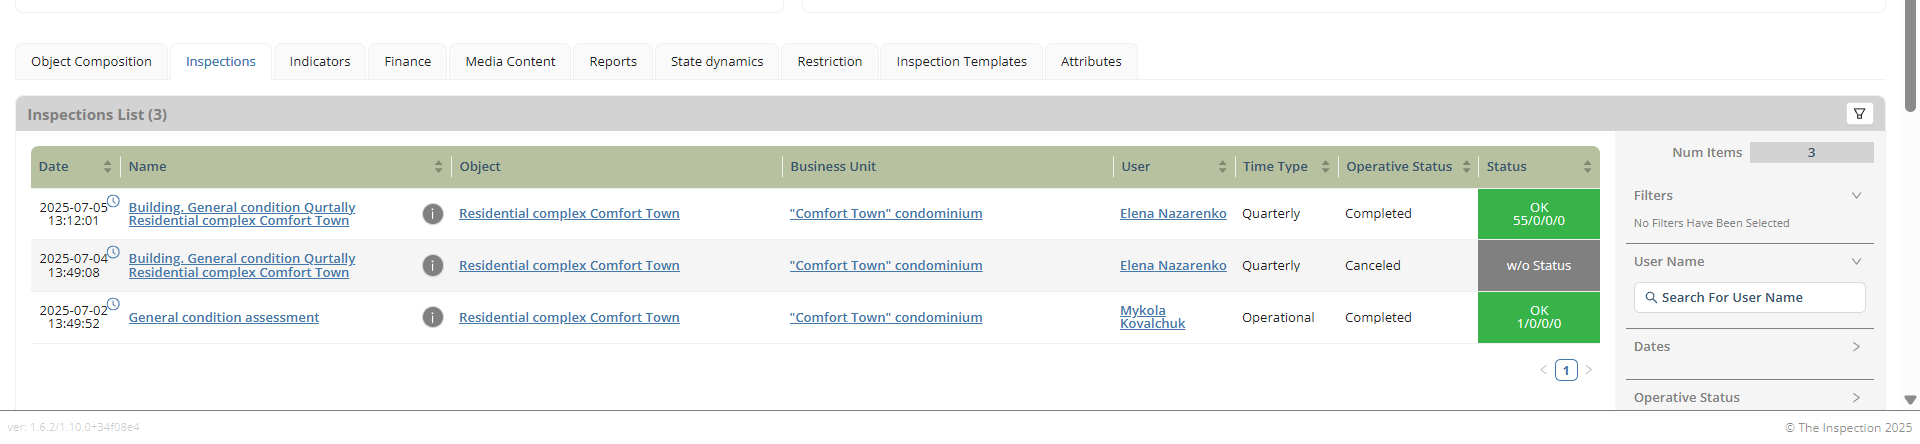The height and width of the screenshot is (444, 1920).
Task: Open the General condition assessment link
Action: (x=224, y=318)
